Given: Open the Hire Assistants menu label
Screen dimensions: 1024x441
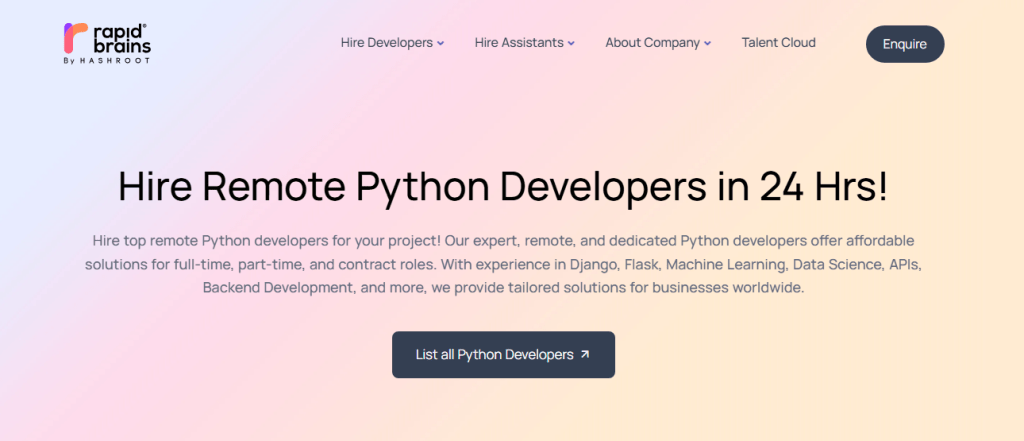Looking at the screenshot, I should [x=519, y=43].
